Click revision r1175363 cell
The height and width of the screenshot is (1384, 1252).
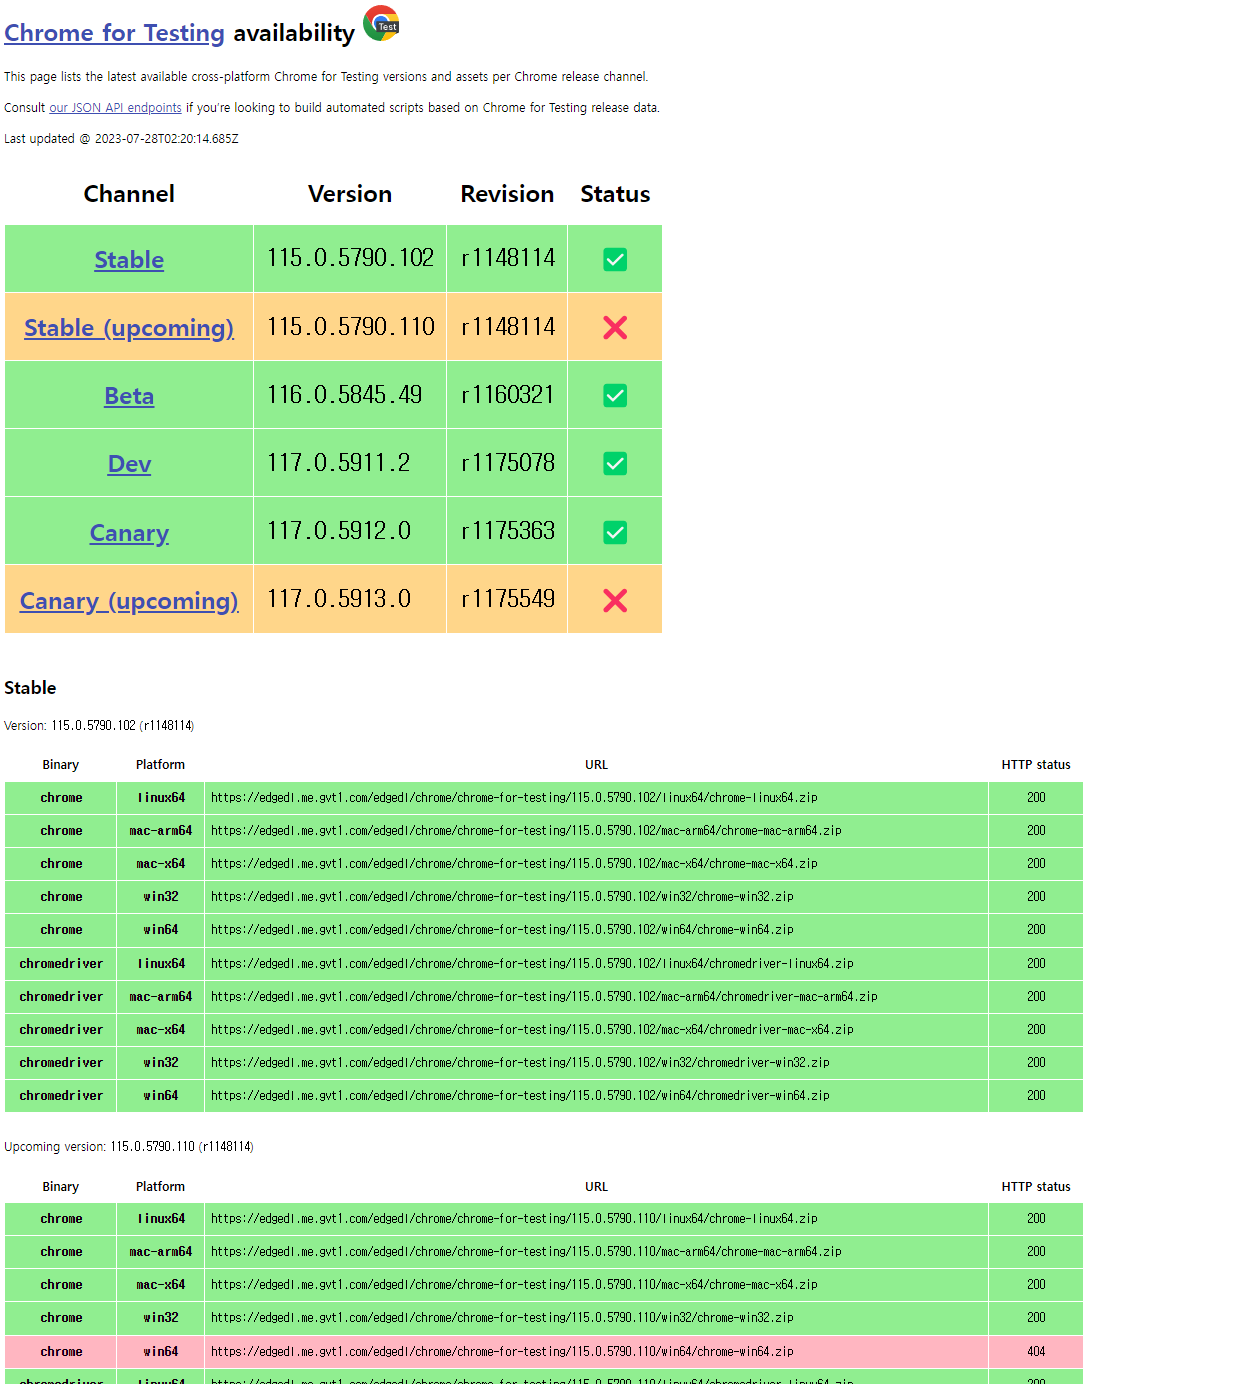tap(507, 531)
